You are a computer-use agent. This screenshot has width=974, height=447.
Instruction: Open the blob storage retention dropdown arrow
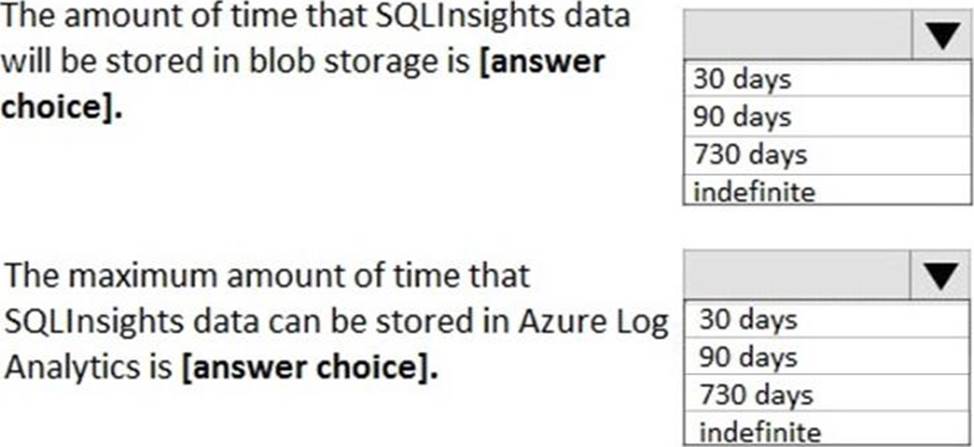click(941, 39)
